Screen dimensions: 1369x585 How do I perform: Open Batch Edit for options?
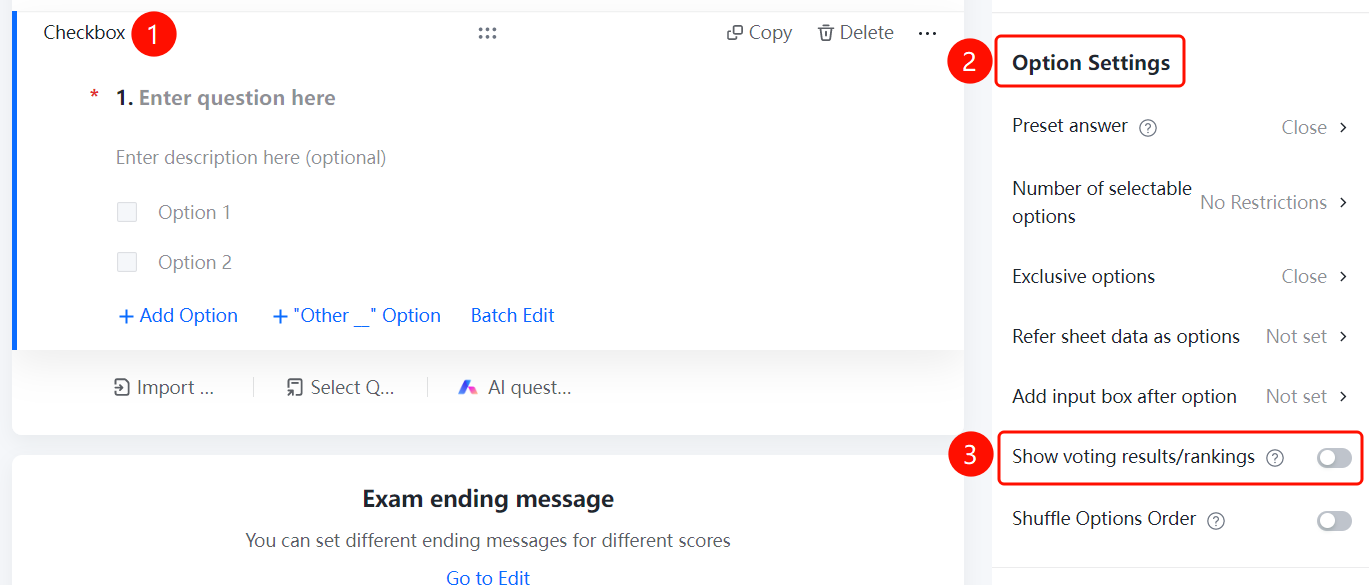pos(513,316)
